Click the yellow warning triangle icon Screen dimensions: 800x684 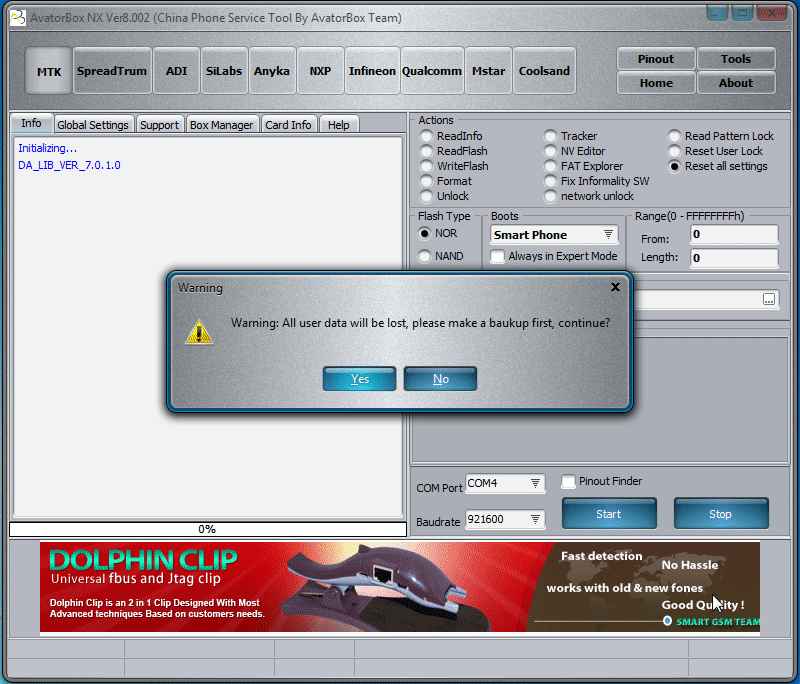199,332
